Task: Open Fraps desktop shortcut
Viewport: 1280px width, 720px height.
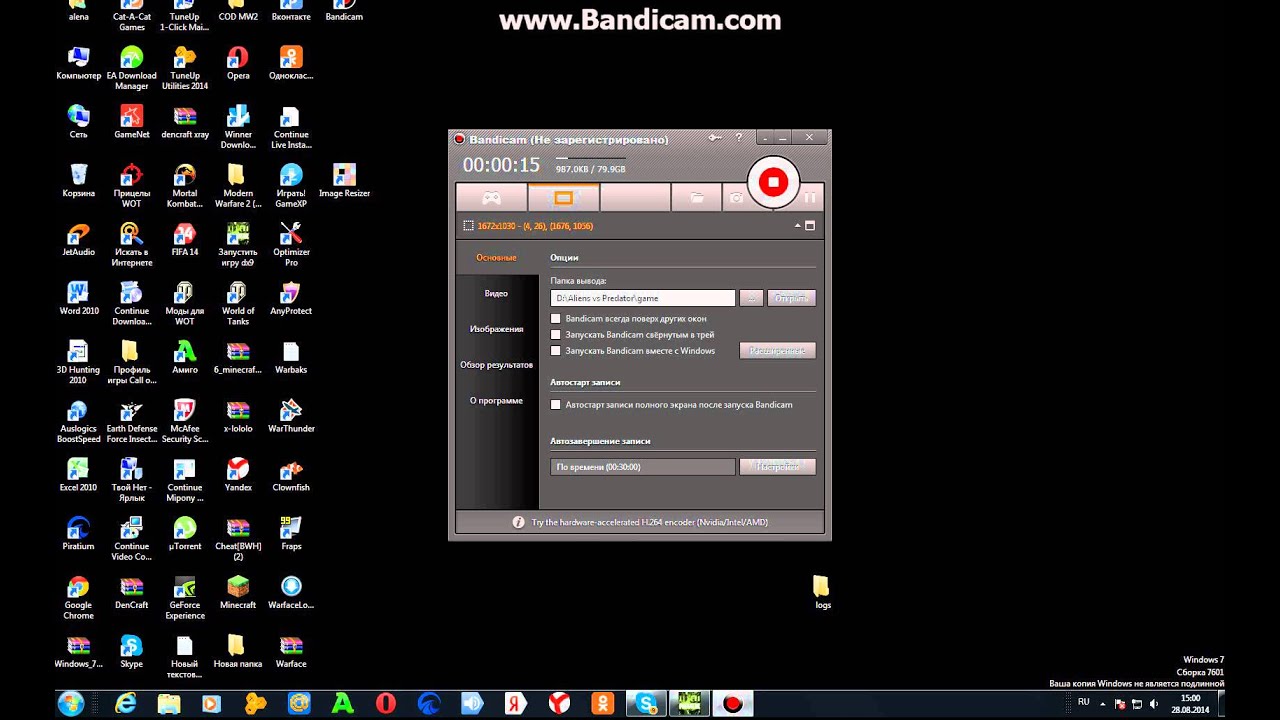Action: click(x=291, y=533)
